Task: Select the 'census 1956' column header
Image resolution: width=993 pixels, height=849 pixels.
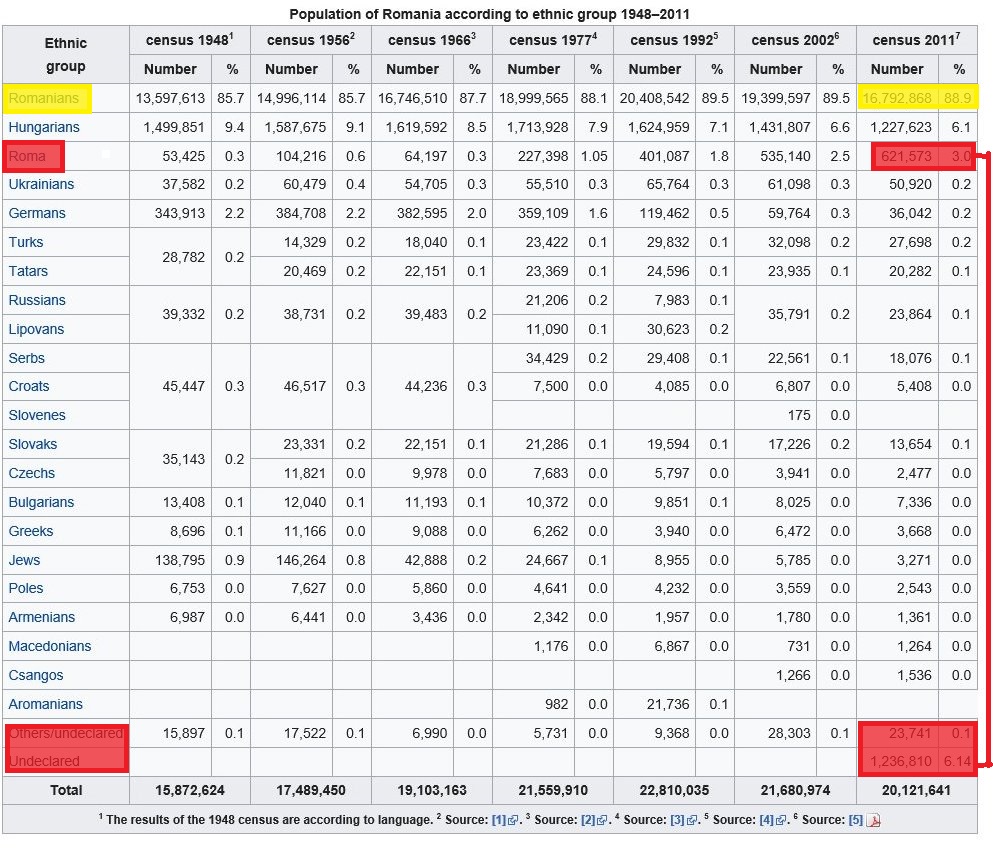Action: pos(310,40)
